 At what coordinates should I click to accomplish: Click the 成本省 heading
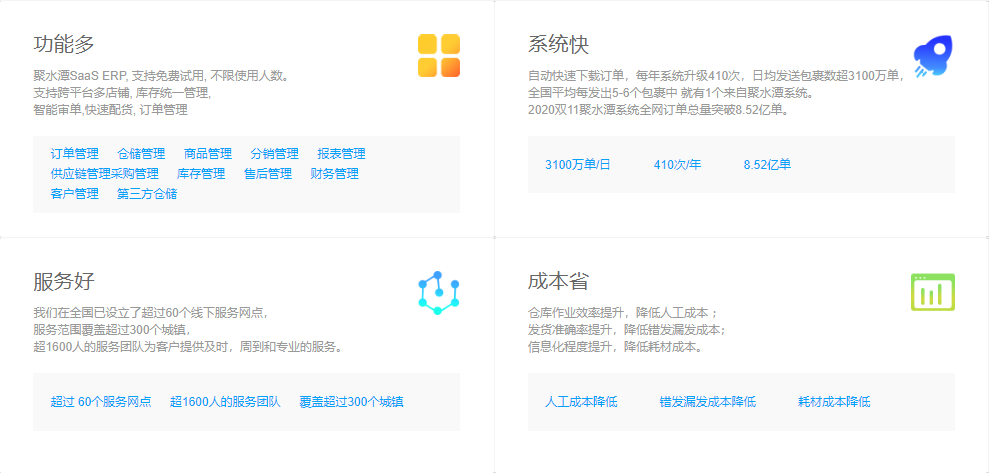tap(558, 281)
